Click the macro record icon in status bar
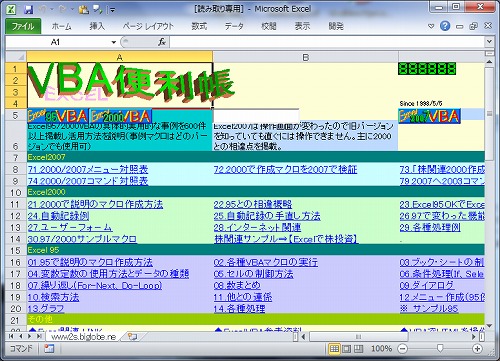Screen dimensions: 500x361 [49, 349]
